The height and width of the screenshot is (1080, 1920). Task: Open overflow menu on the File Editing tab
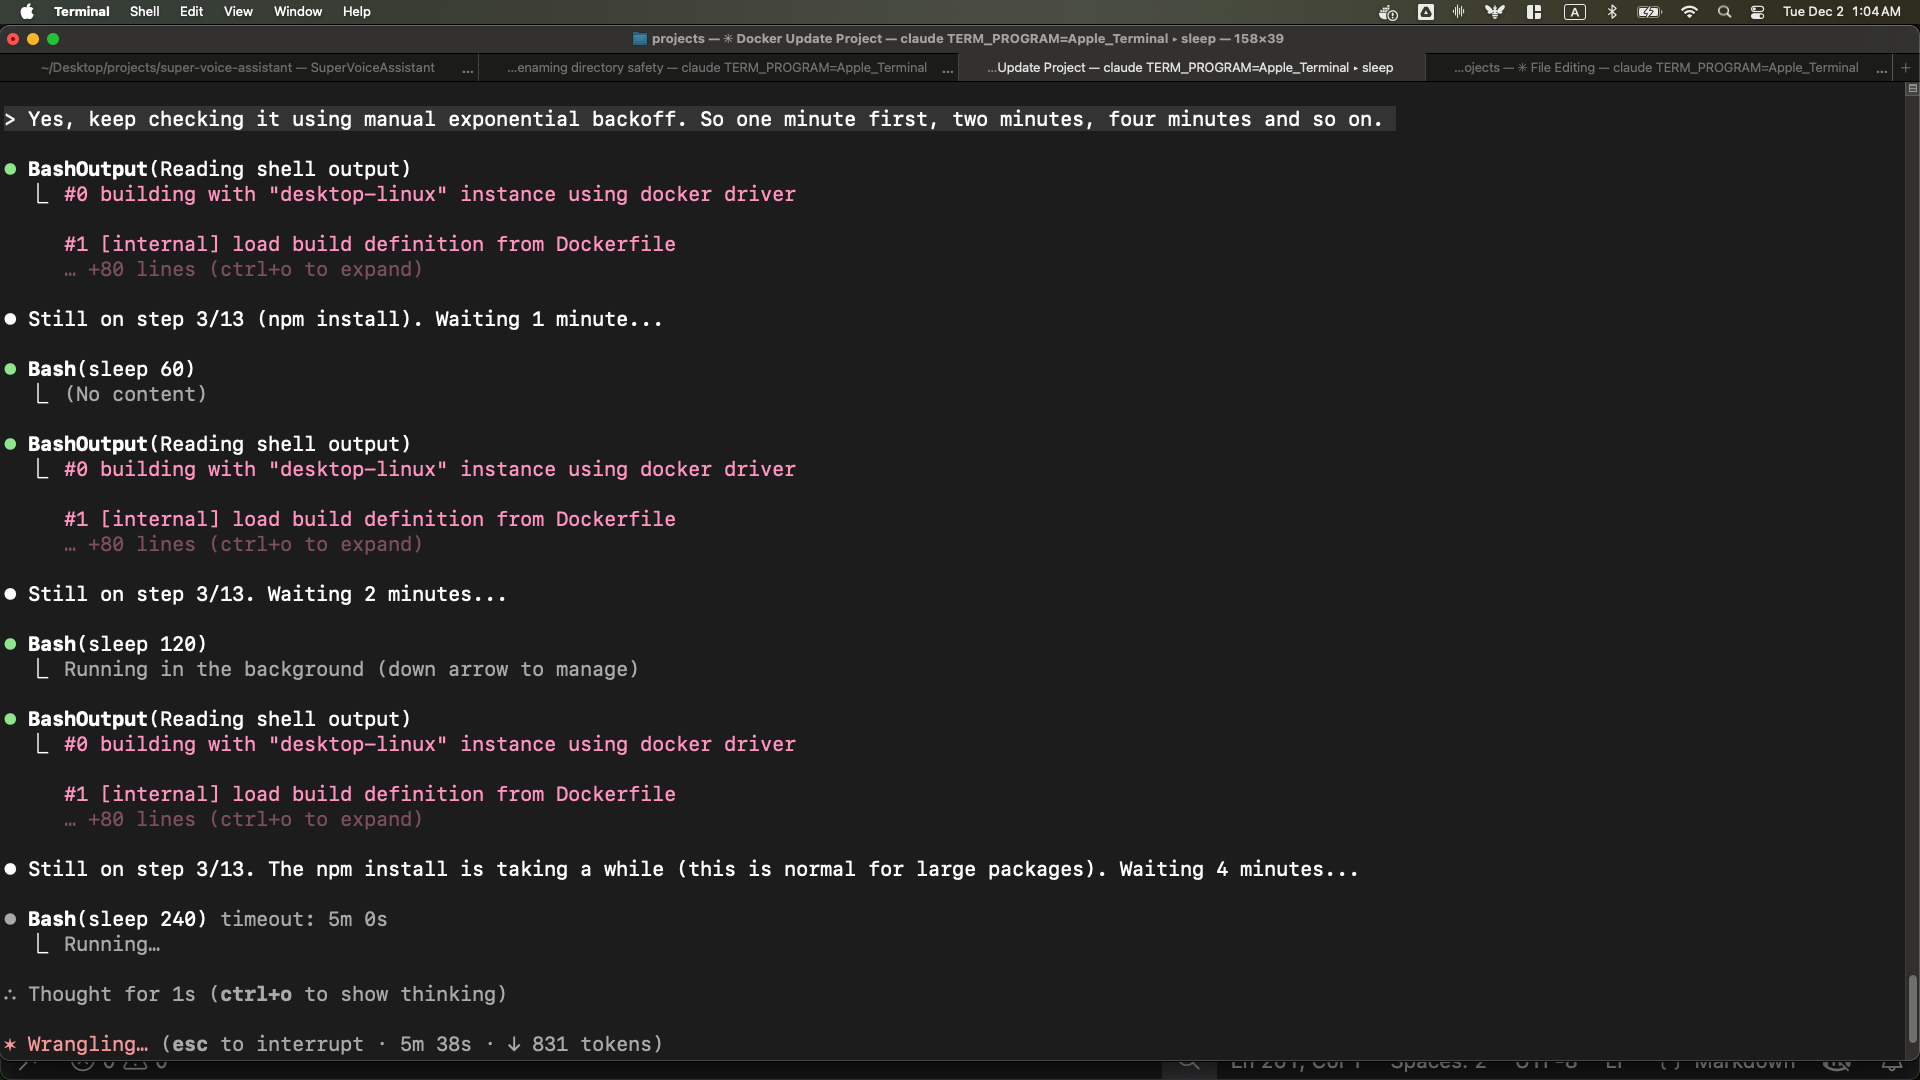point(1881,70)
